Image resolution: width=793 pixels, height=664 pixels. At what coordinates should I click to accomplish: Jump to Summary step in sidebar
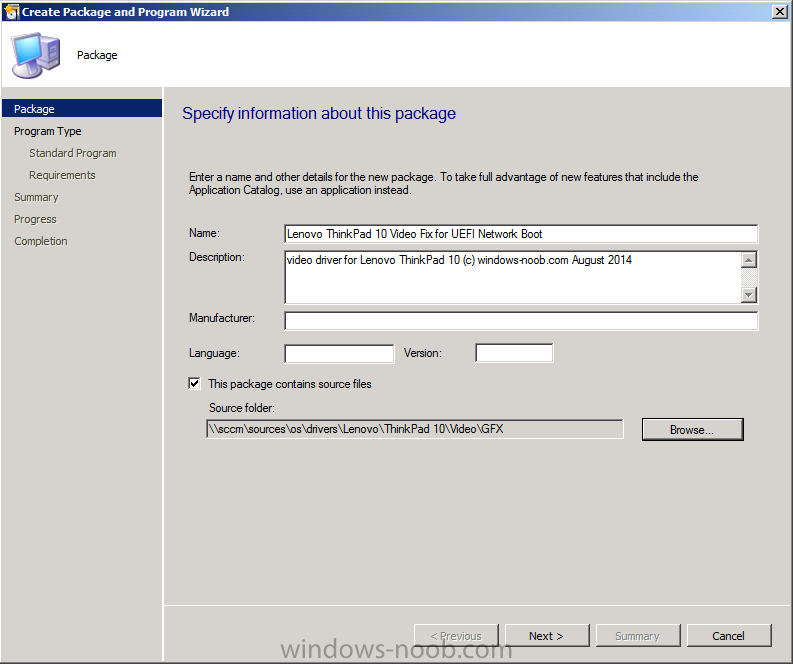pyautogui.click(x=36, y=197)
